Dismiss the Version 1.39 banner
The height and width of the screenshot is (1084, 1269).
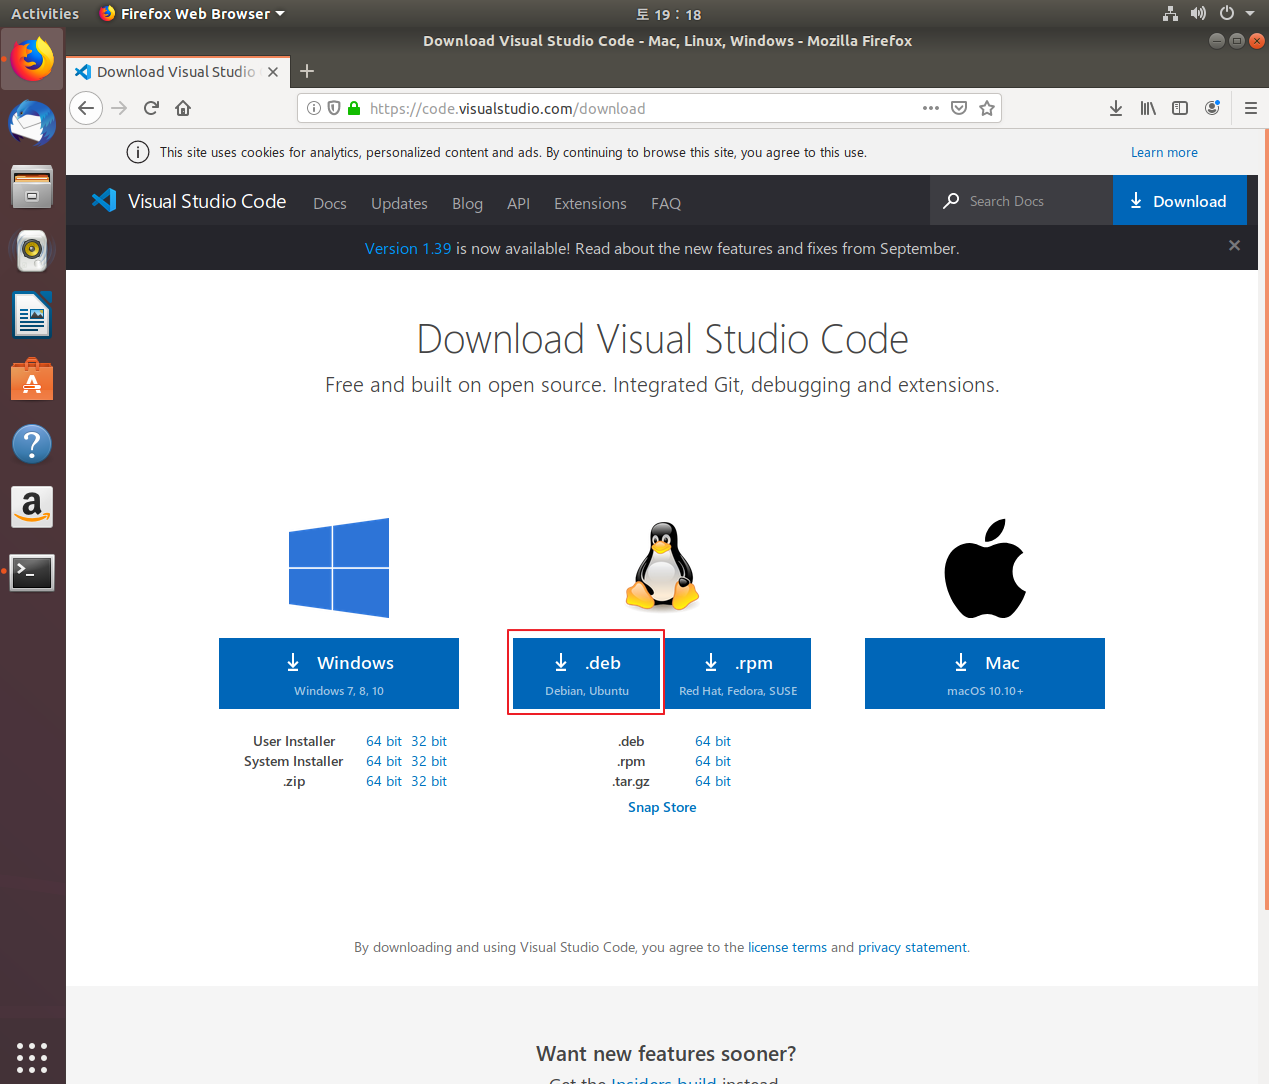coord(1234,245)
